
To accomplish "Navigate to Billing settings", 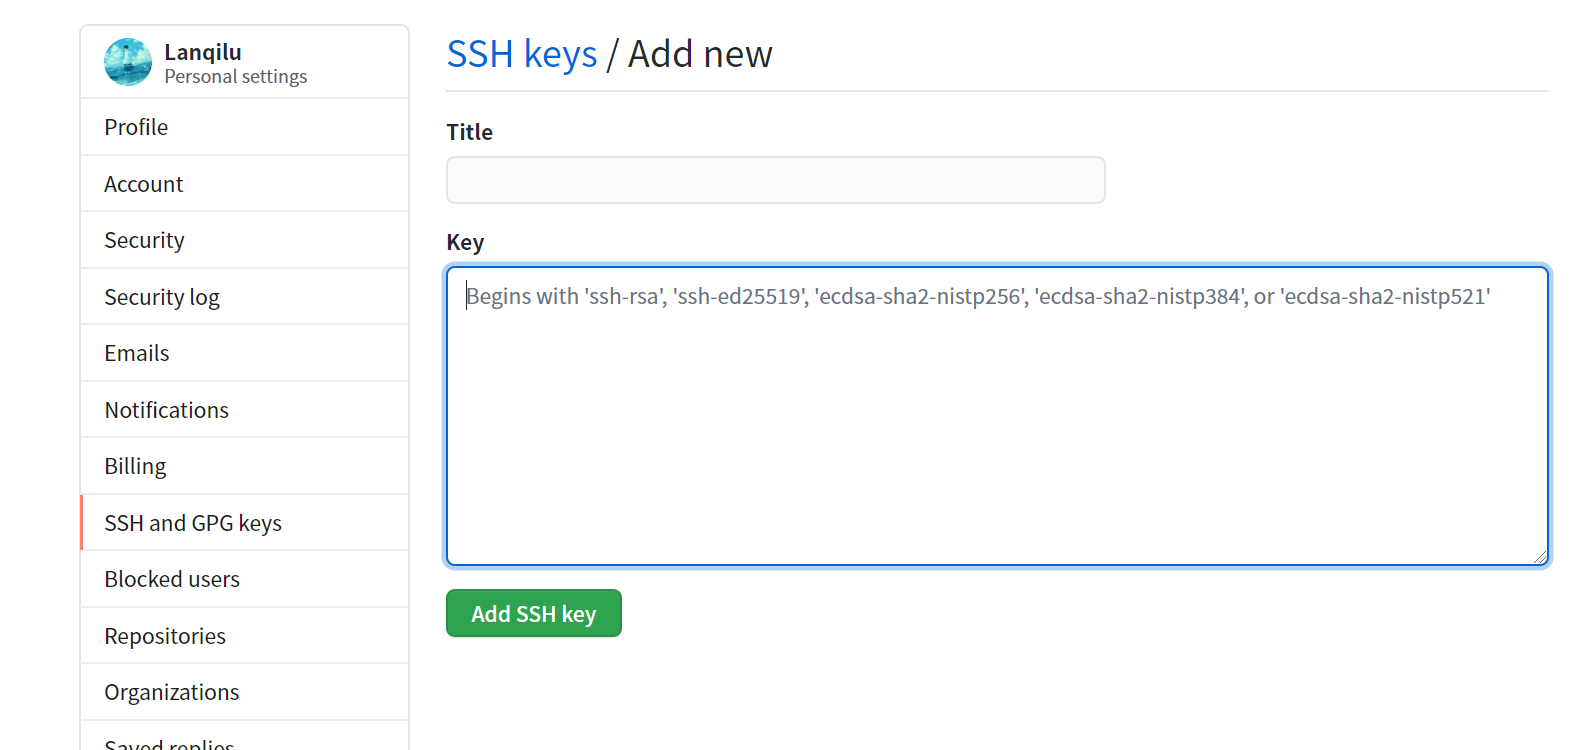I will (x=134, y=465).
